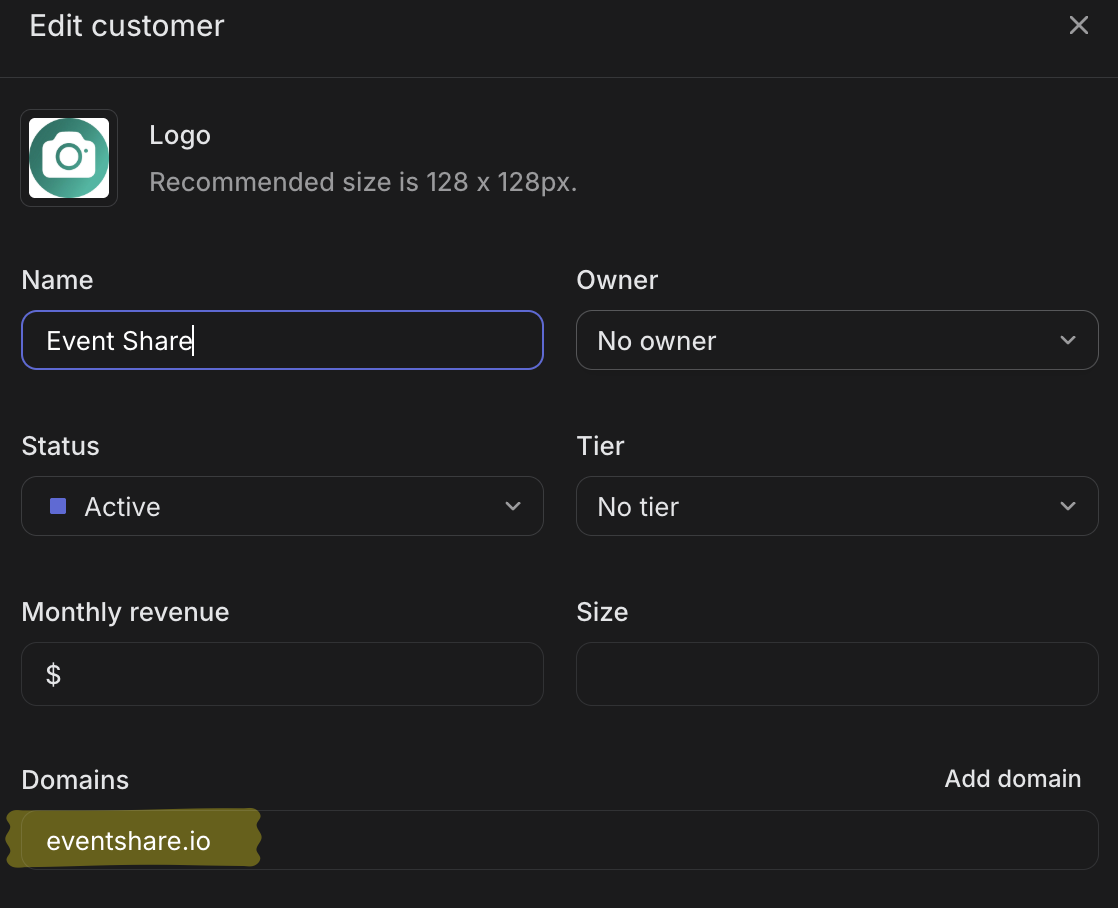Click the Add domain button
1118x908 pixels.
point(1012,779)
